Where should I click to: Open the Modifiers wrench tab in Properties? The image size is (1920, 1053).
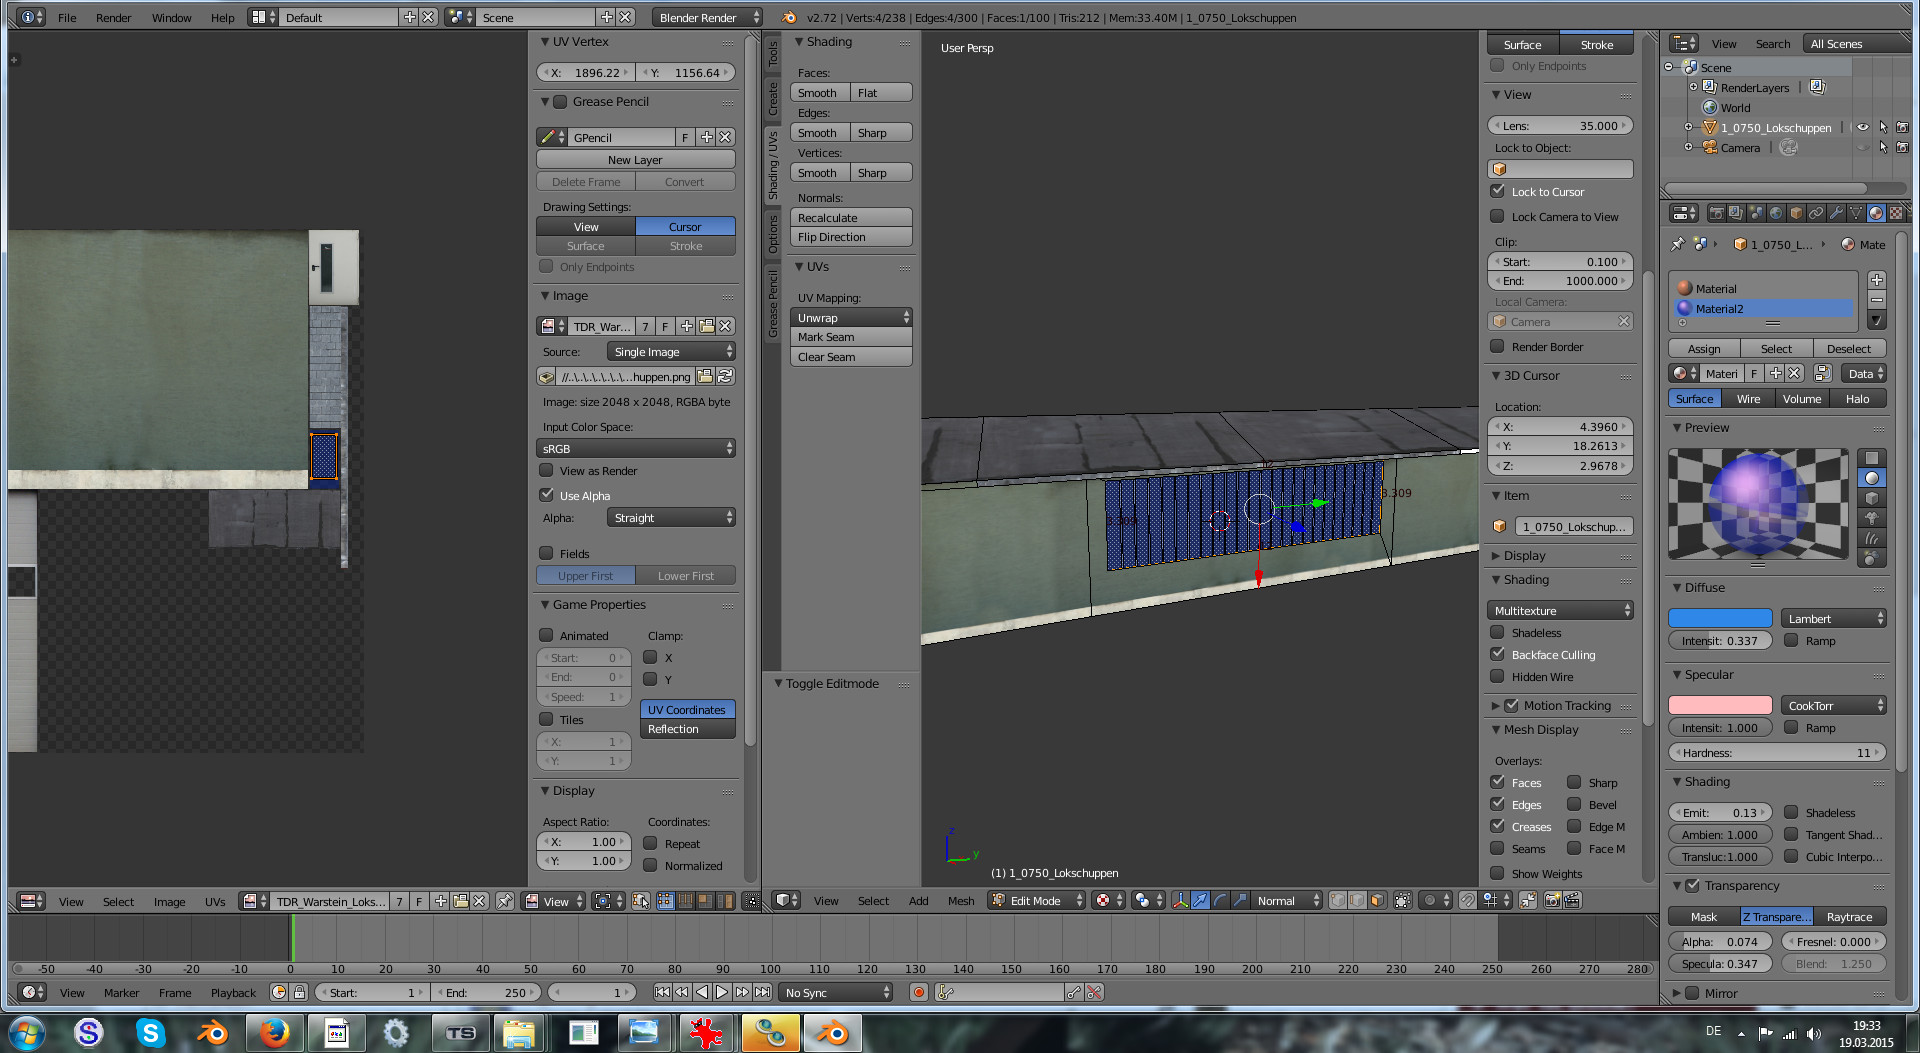tap(1836, 213)
